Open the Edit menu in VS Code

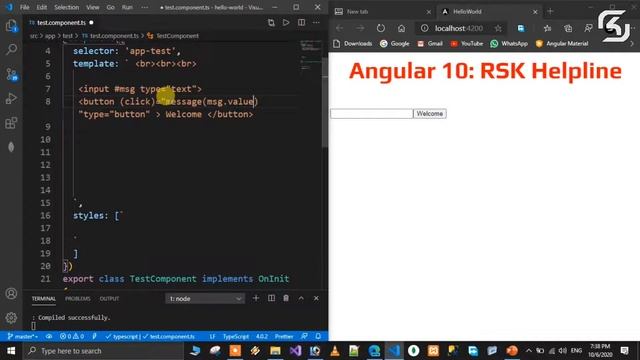click(x=42, y=7)
